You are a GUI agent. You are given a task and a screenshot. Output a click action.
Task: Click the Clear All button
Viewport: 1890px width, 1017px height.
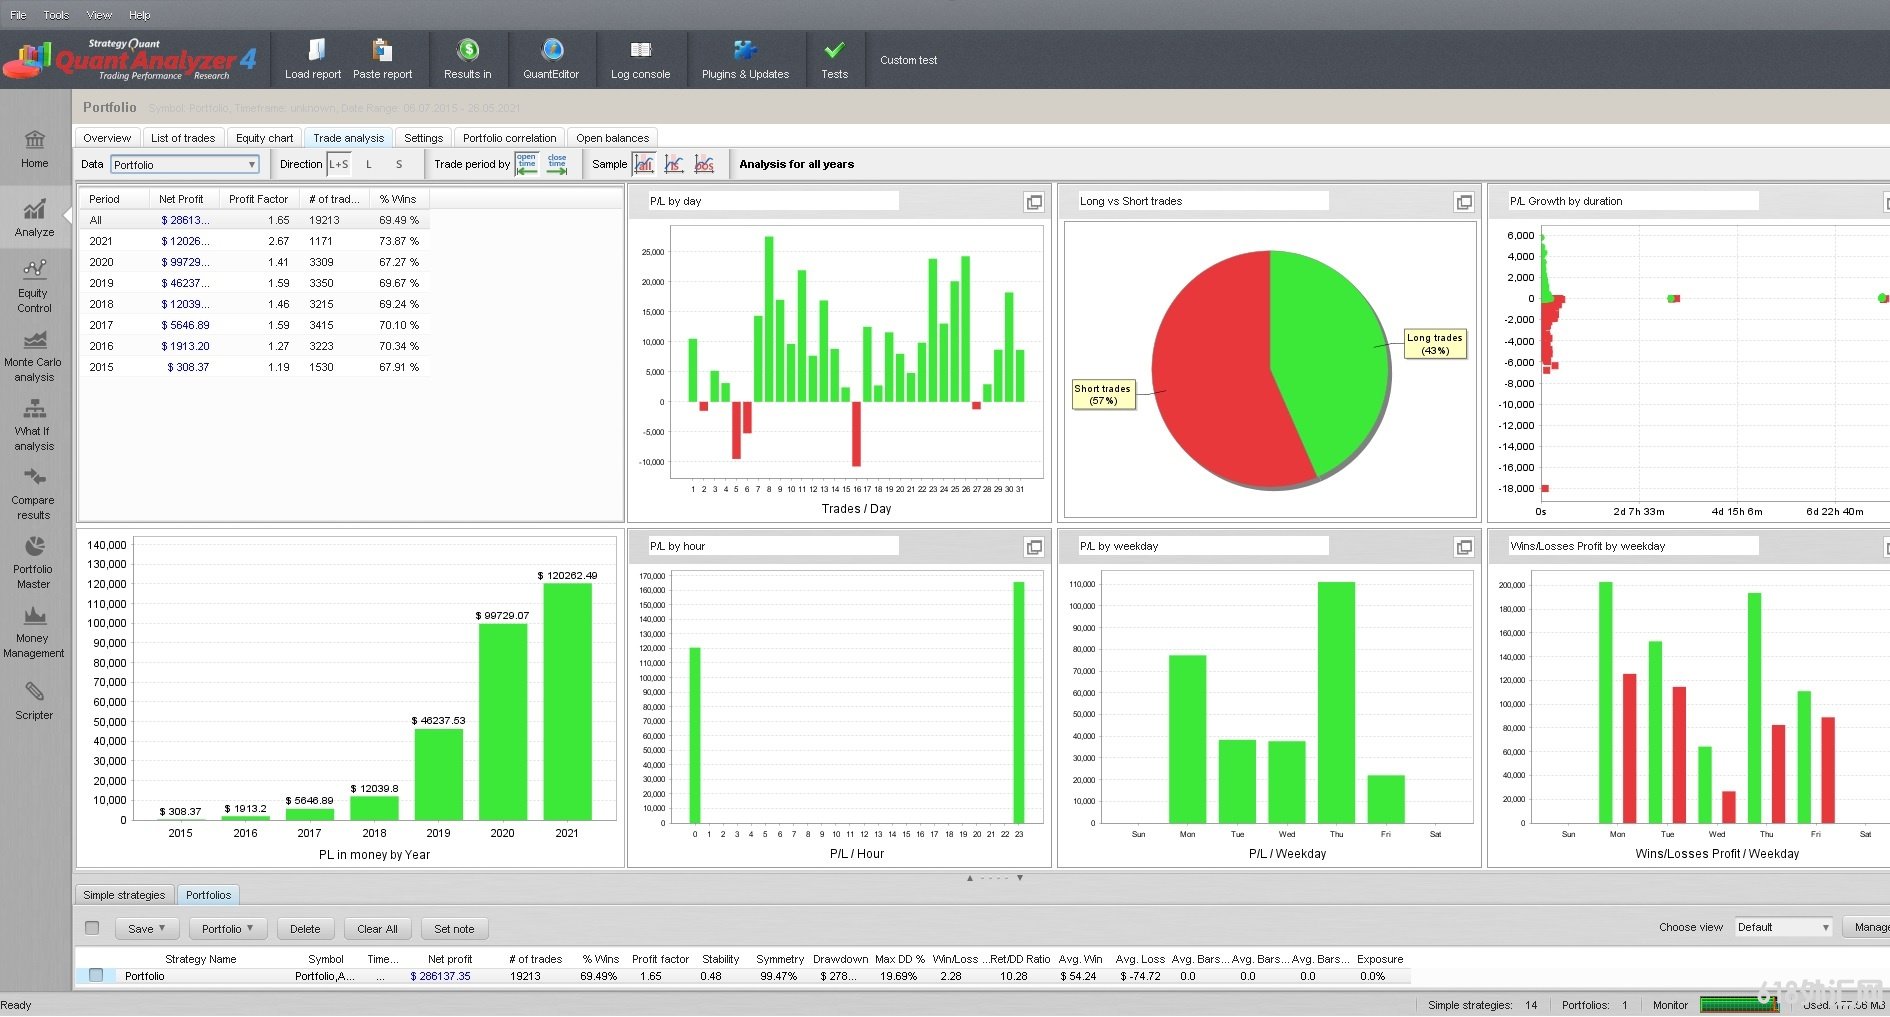click(377, 929)
